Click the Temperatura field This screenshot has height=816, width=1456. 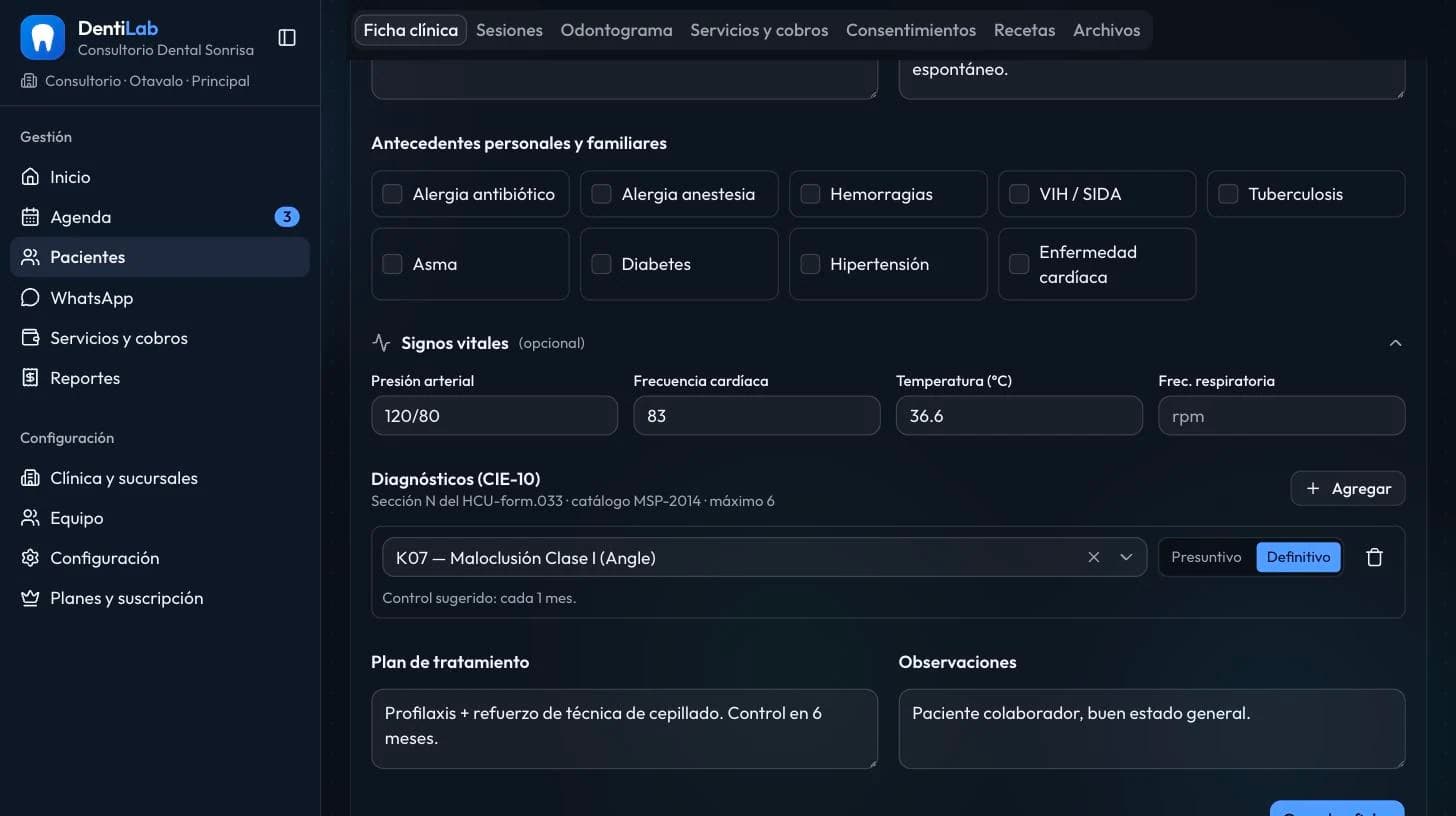click(x=1019, y=415)
